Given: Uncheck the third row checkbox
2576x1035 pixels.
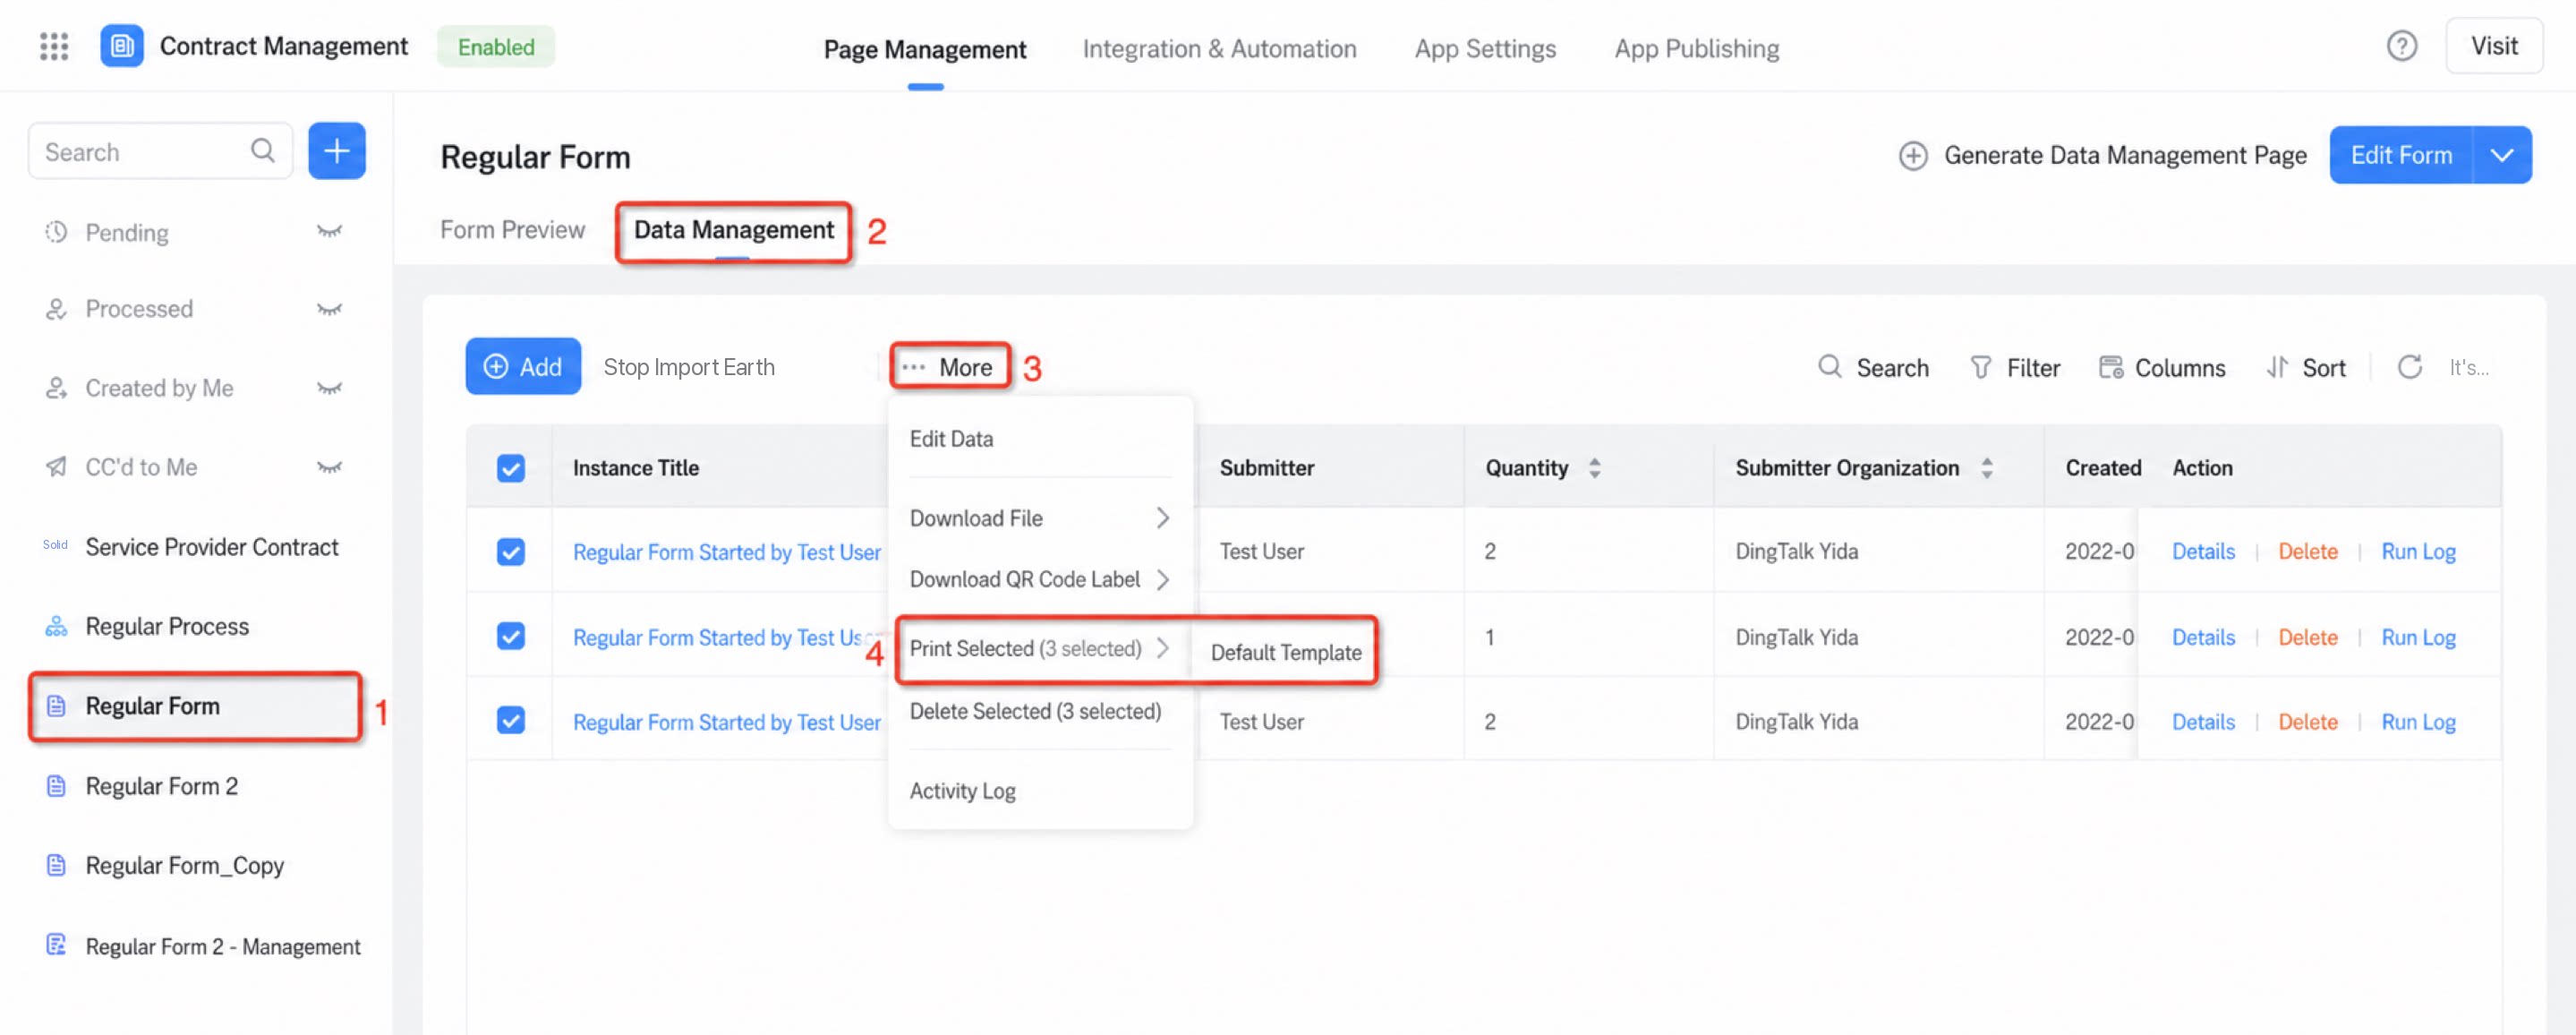Looking at the screenshot, I should (511, 721).
